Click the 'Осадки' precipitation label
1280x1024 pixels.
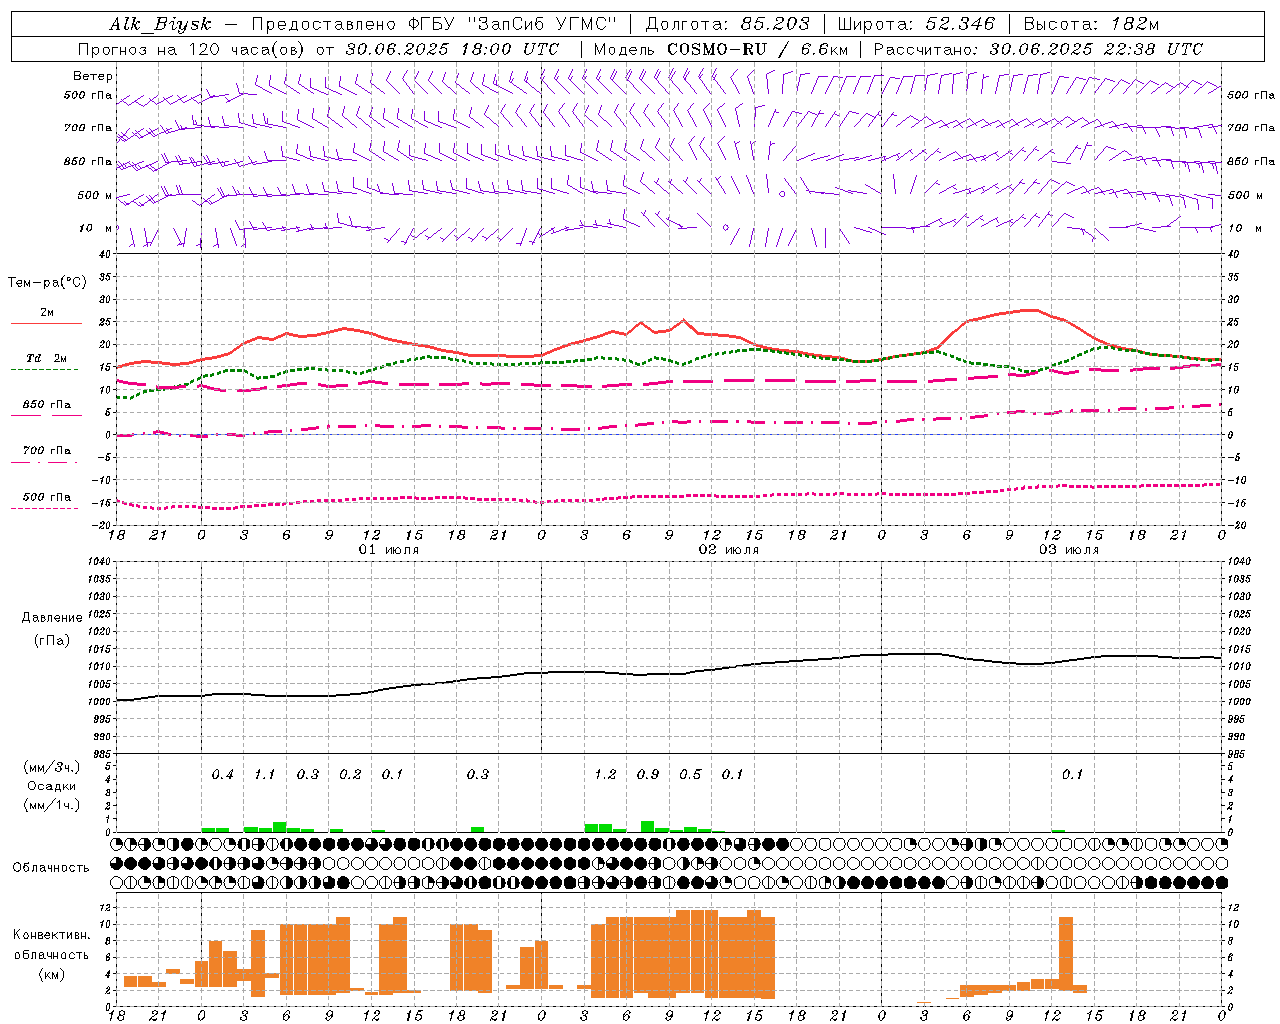pyautogui.click(x=52, y=786)
